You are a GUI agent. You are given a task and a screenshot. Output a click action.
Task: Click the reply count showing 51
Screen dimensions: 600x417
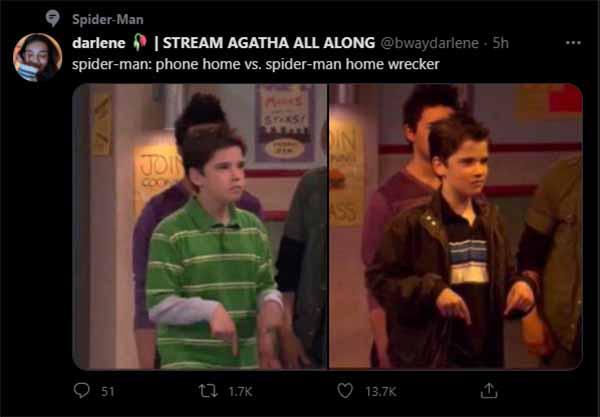click(108, 391)
